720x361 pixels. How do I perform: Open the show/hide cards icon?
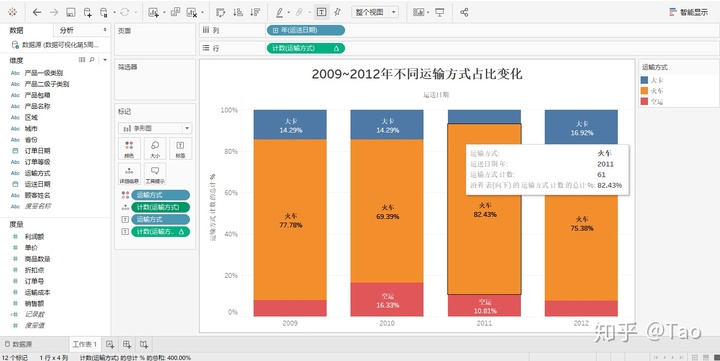tap(418, 12)
